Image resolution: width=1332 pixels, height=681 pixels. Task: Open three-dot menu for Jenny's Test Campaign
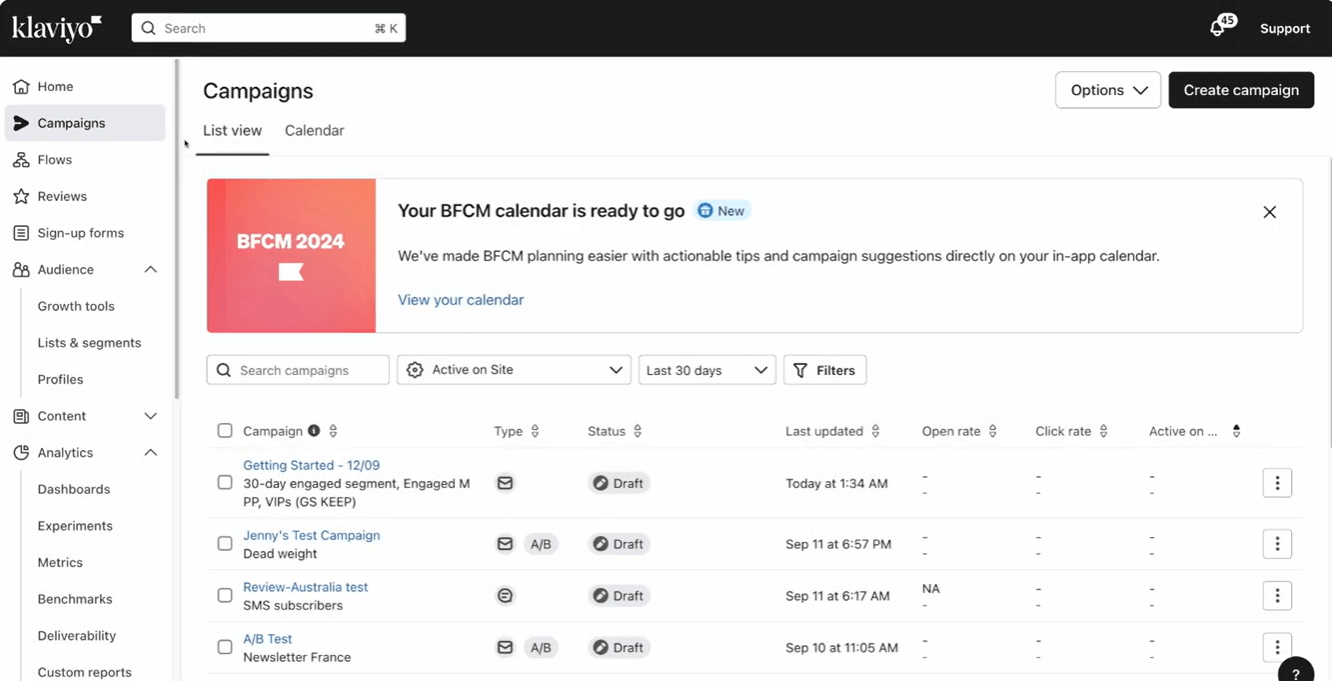click(1277, 544)
